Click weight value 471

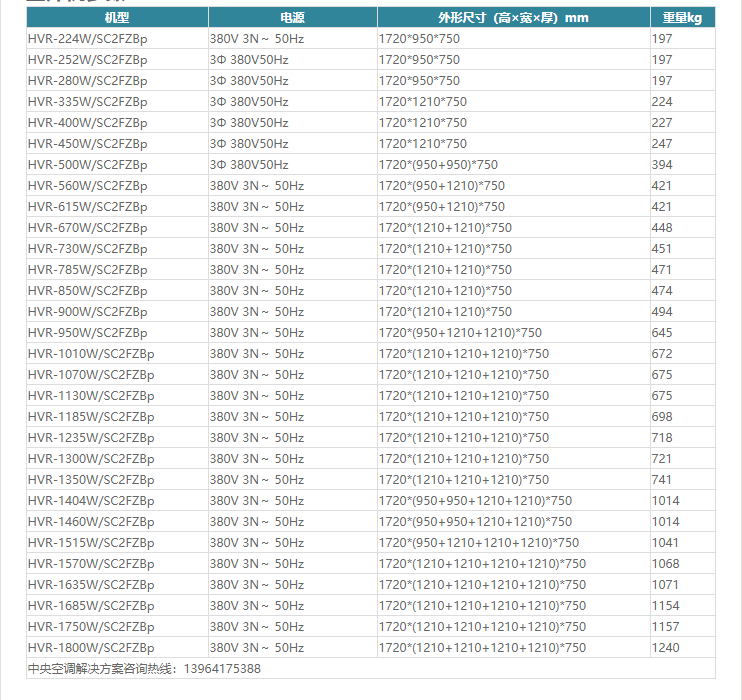tap(662, 270)
